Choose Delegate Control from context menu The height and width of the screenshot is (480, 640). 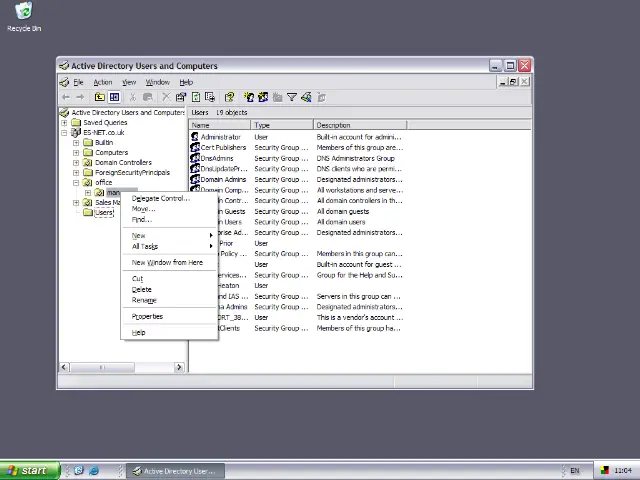coord(169,198)
